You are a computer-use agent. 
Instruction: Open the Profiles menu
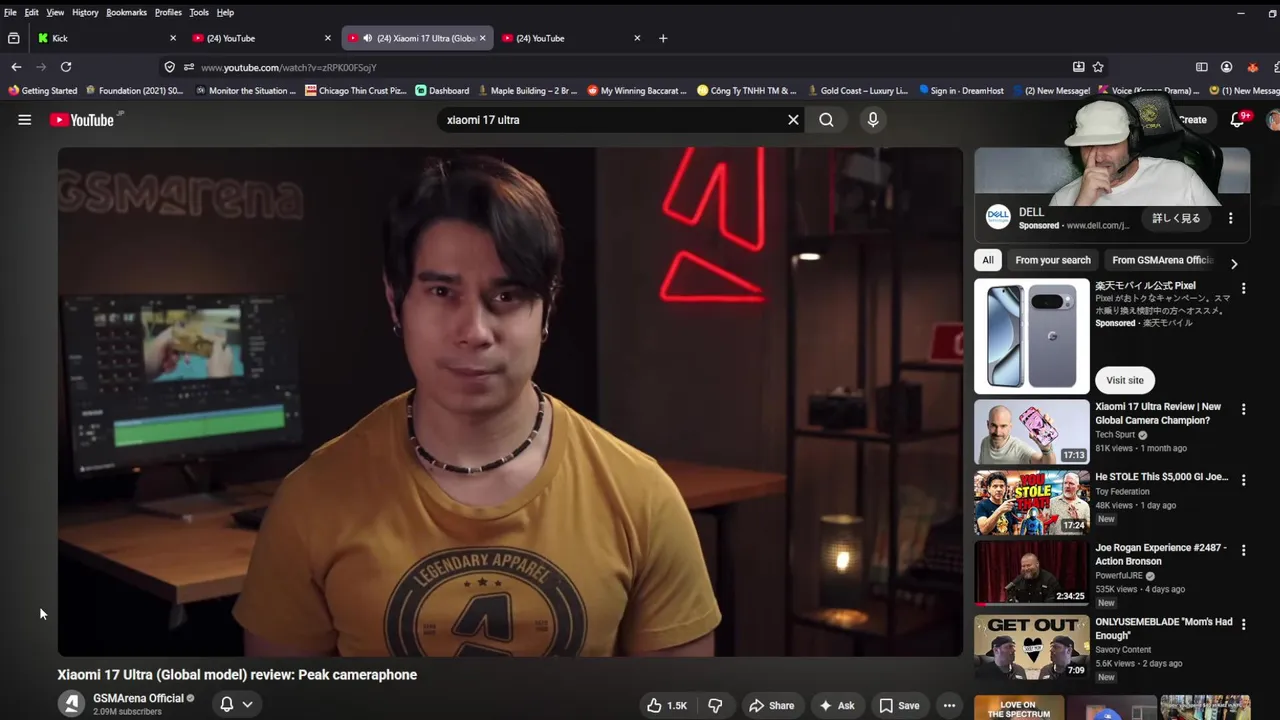168,12
